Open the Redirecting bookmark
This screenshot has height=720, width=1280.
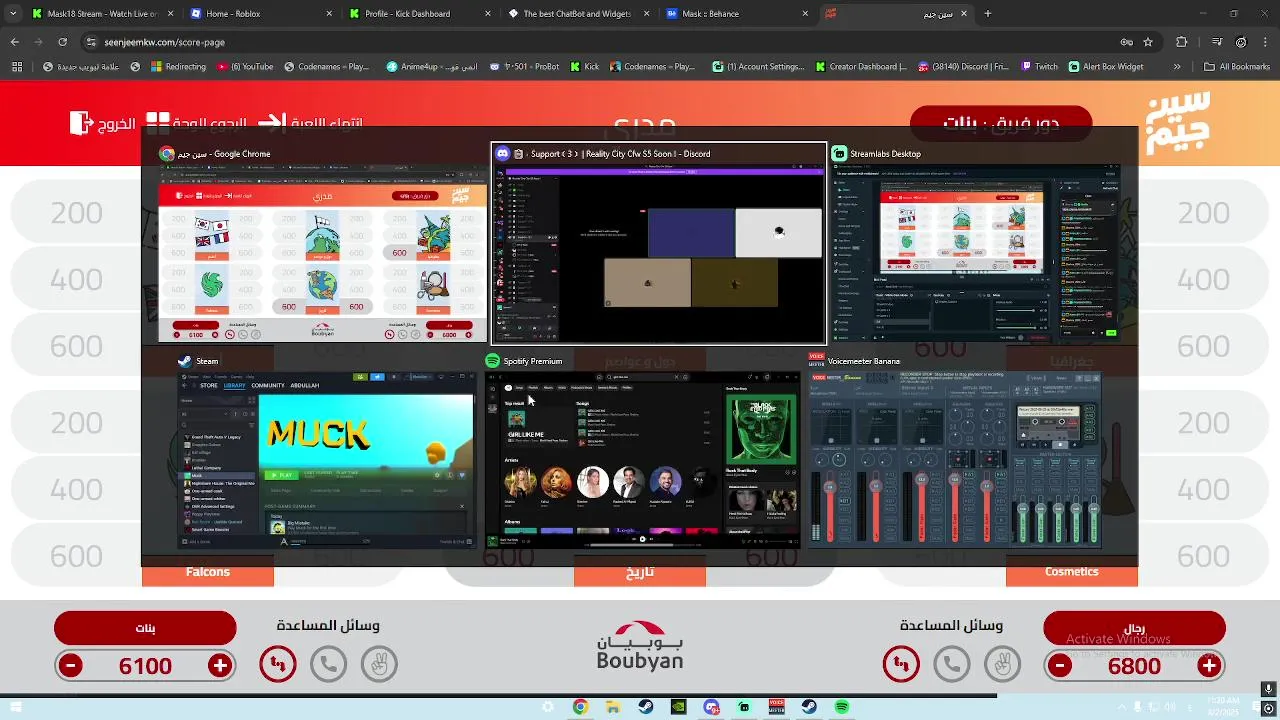click(178, 67)
